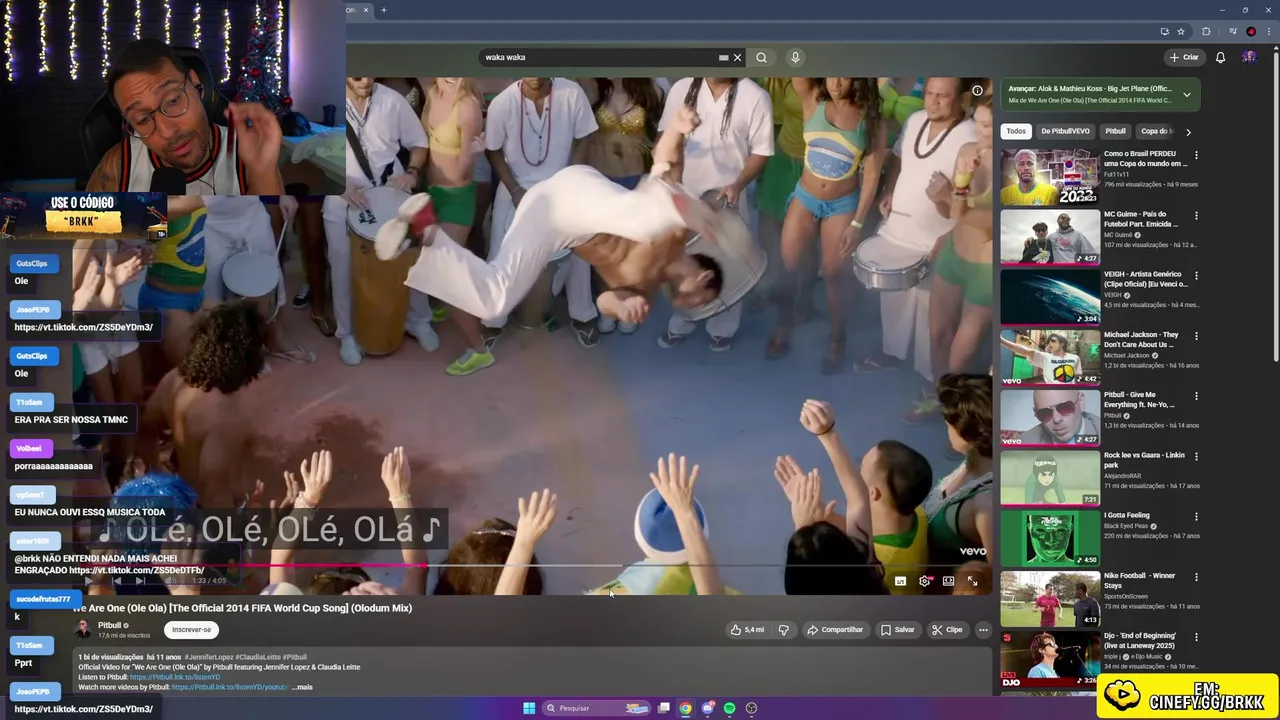Open a new Chrome tab
Screen dimensions: 1280x720
tap(383, 10)
